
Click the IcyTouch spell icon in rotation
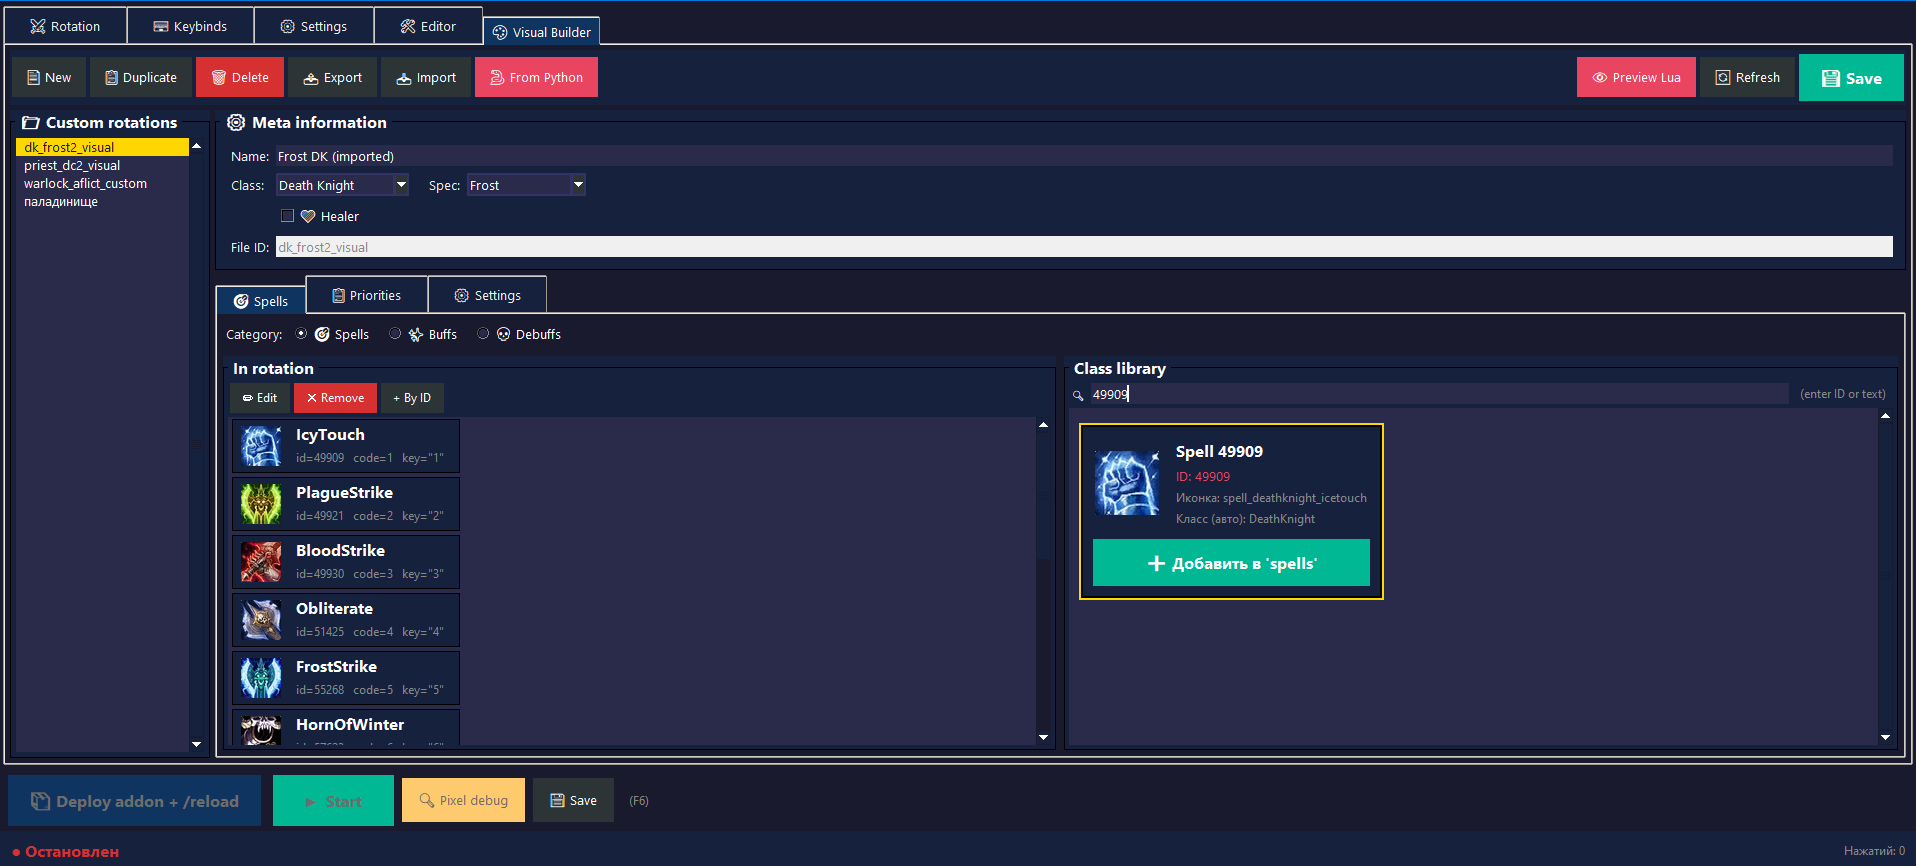(261, 446)
